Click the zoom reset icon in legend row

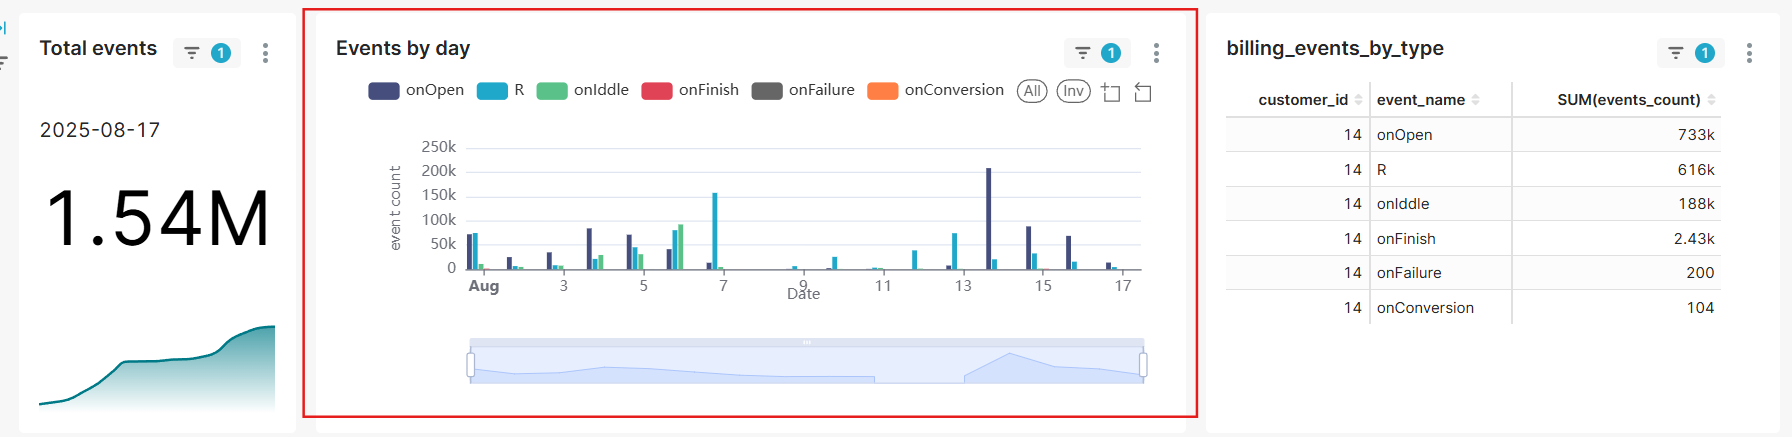[x=1143, y=92]
